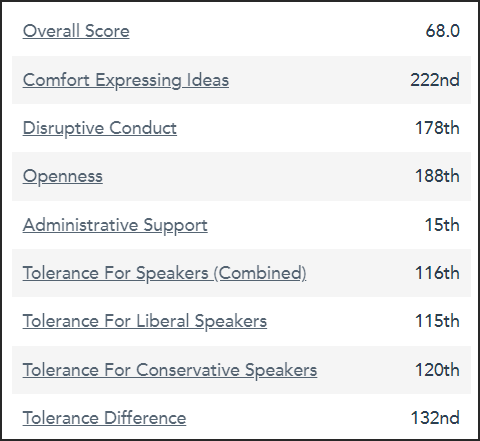Open Tolerance For Liberal Speakers link
This screenshot has height=441, width=480.
(x=145, y=322)
